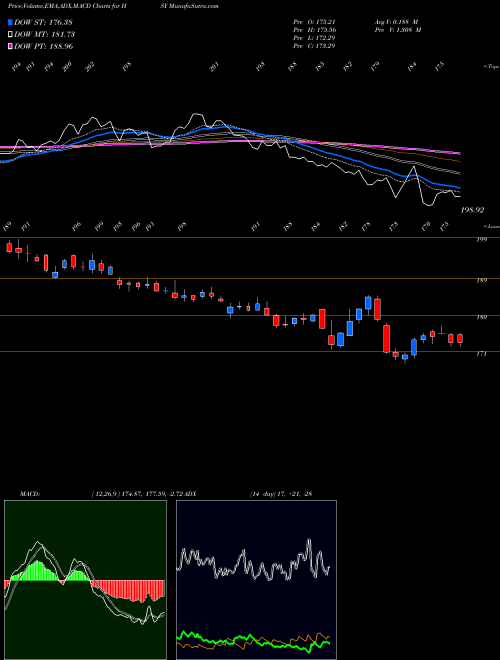
Task: Click the 199 price axis label
Action: (481, 240)
